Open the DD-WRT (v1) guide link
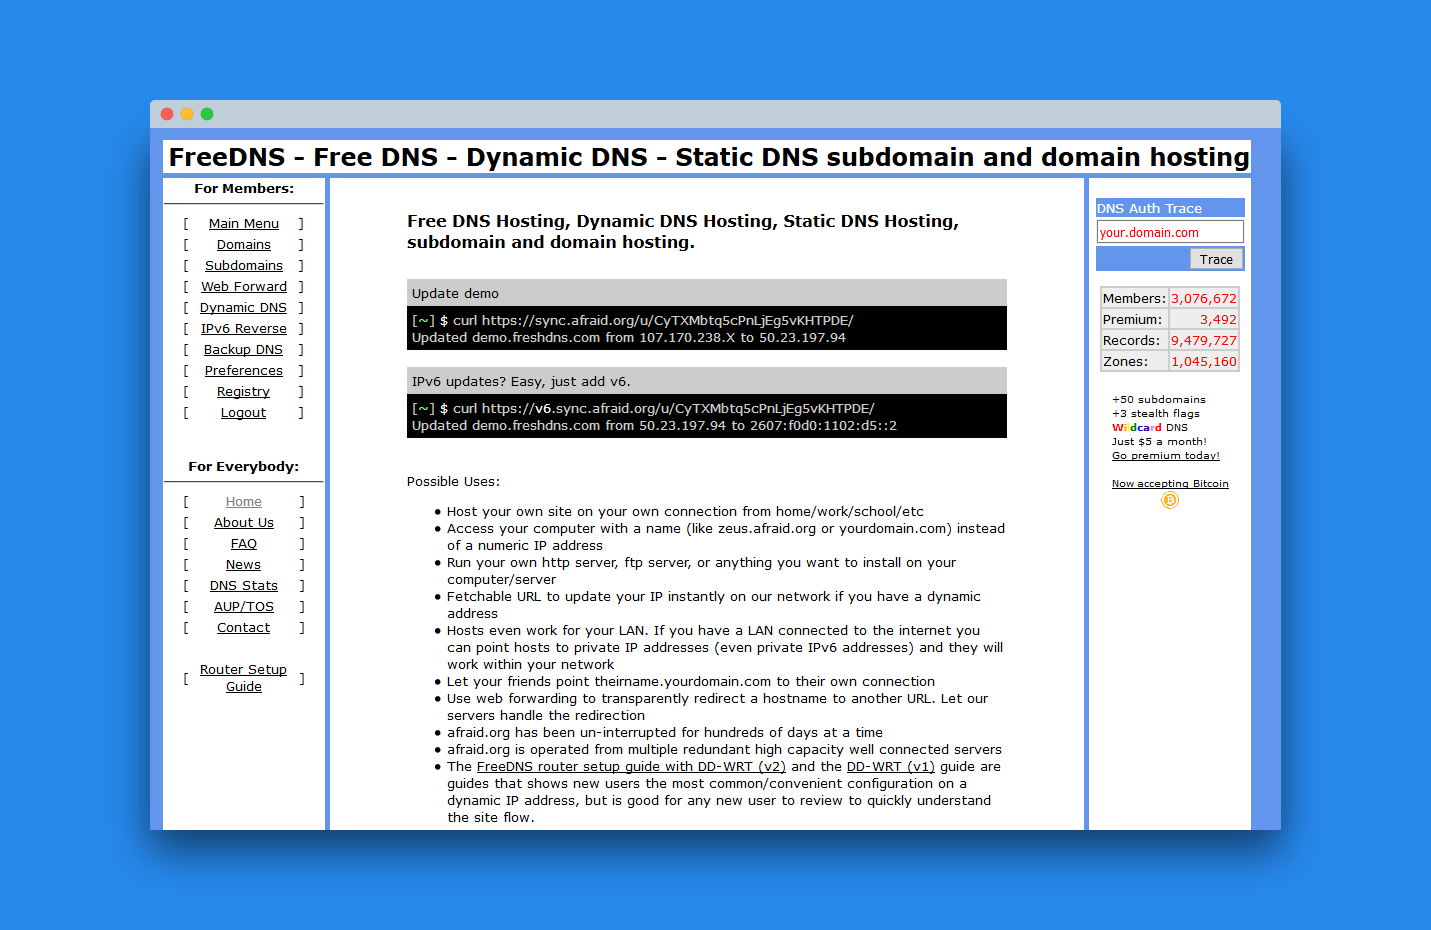 click(x=891, y=767)
